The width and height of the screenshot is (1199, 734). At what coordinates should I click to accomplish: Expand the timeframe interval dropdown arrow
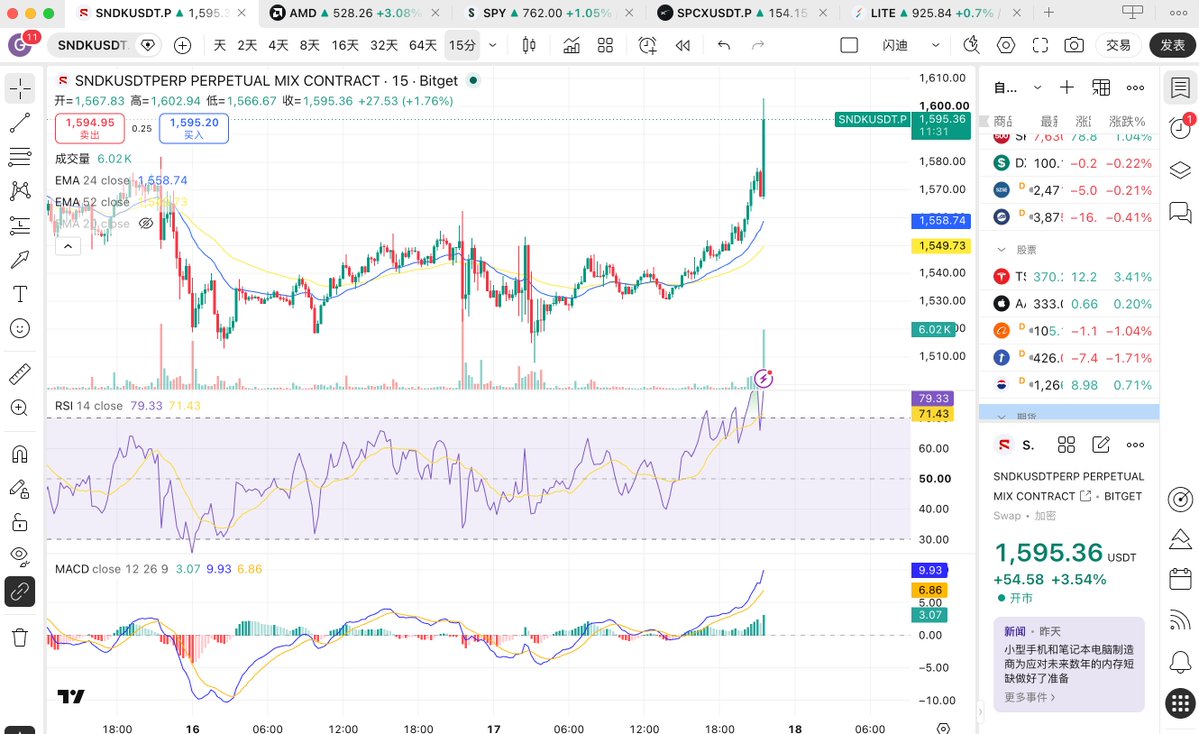click(493, 46)
